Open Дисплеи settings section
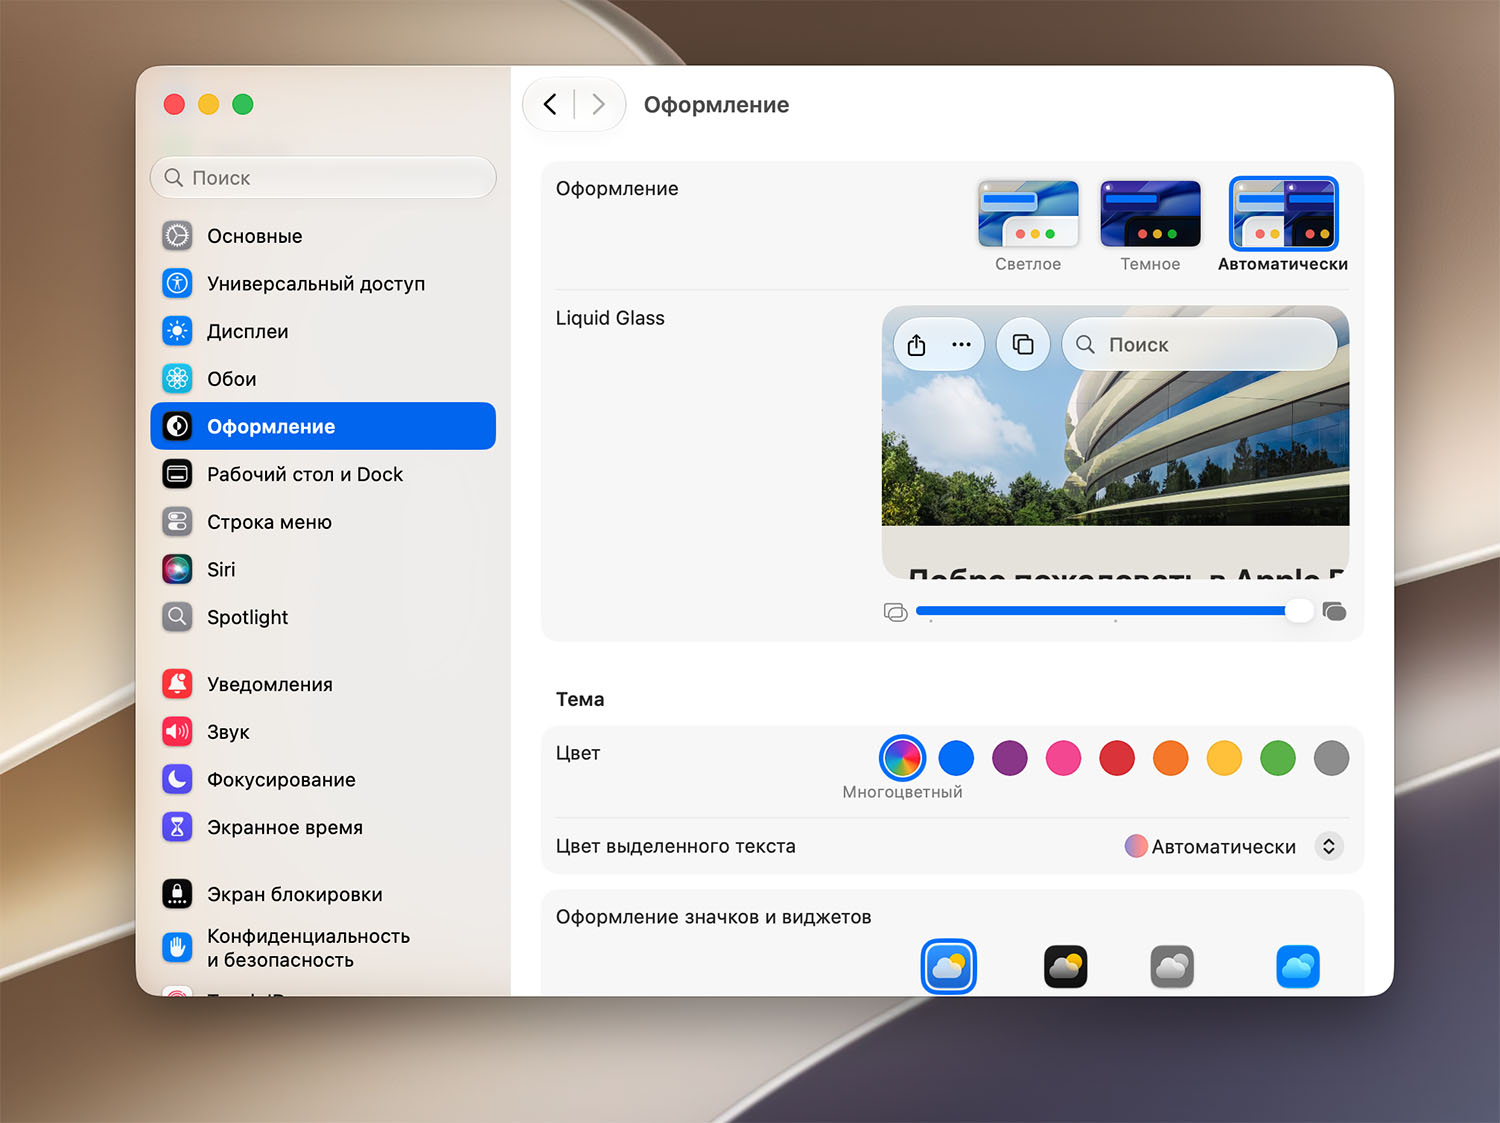This screenshot has height=1123, width=1500. point(323,331)
